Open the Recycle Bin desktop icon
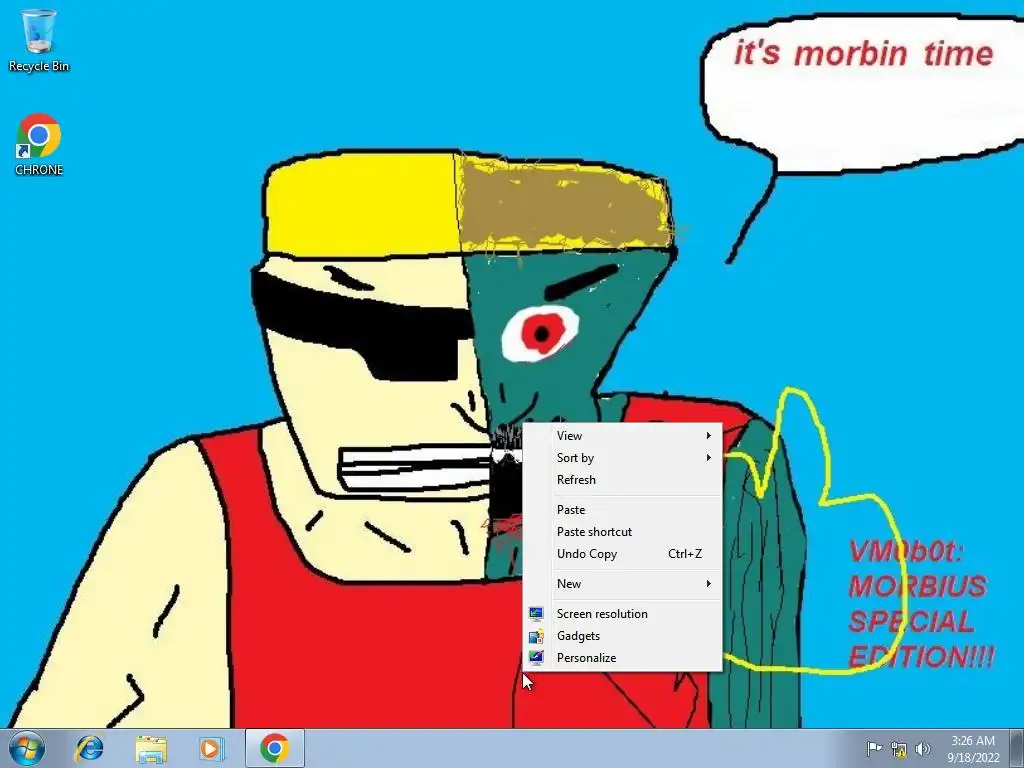The width and height of the screenshot is (1024, 768). click(39, 40)
